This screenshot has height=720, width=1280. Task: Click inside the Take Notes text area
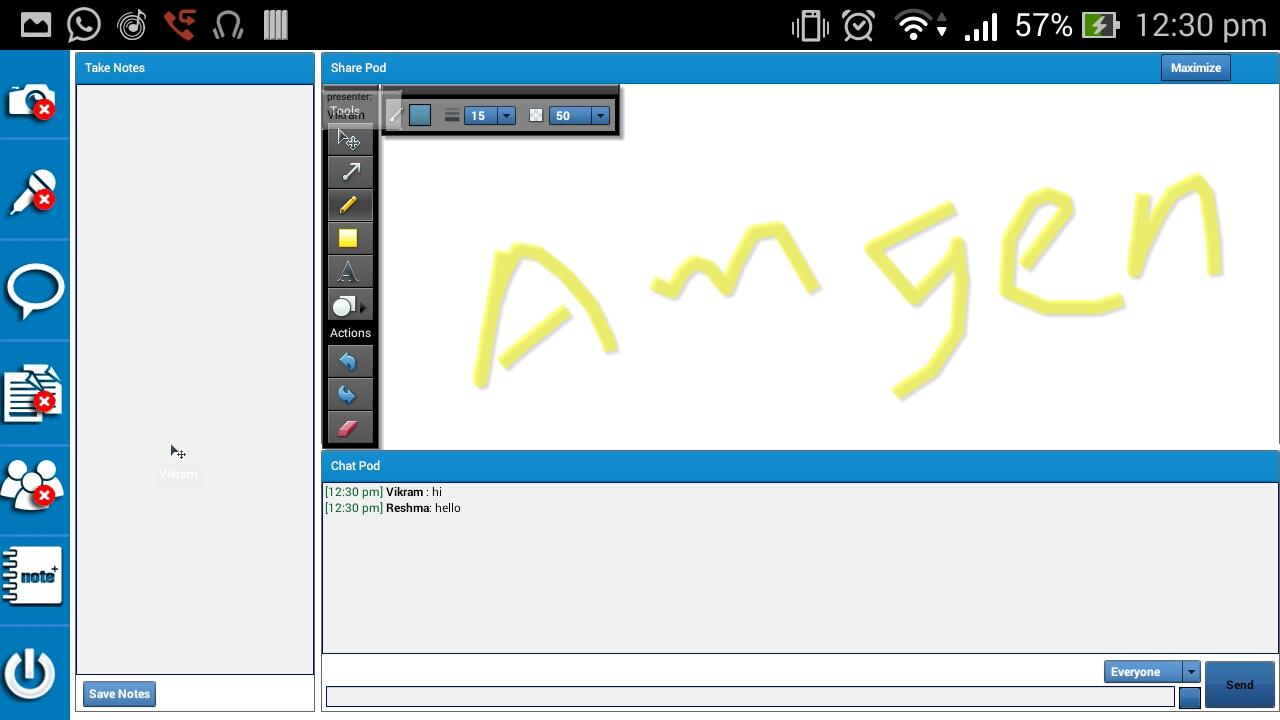(x=195, y=379)
